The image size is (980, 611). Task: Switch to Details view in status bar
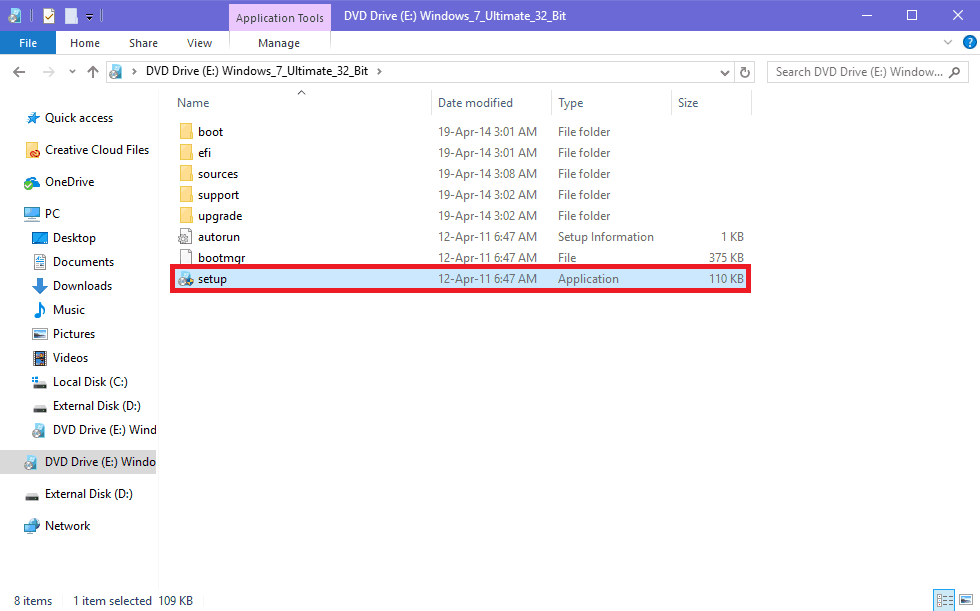[944, 600]
